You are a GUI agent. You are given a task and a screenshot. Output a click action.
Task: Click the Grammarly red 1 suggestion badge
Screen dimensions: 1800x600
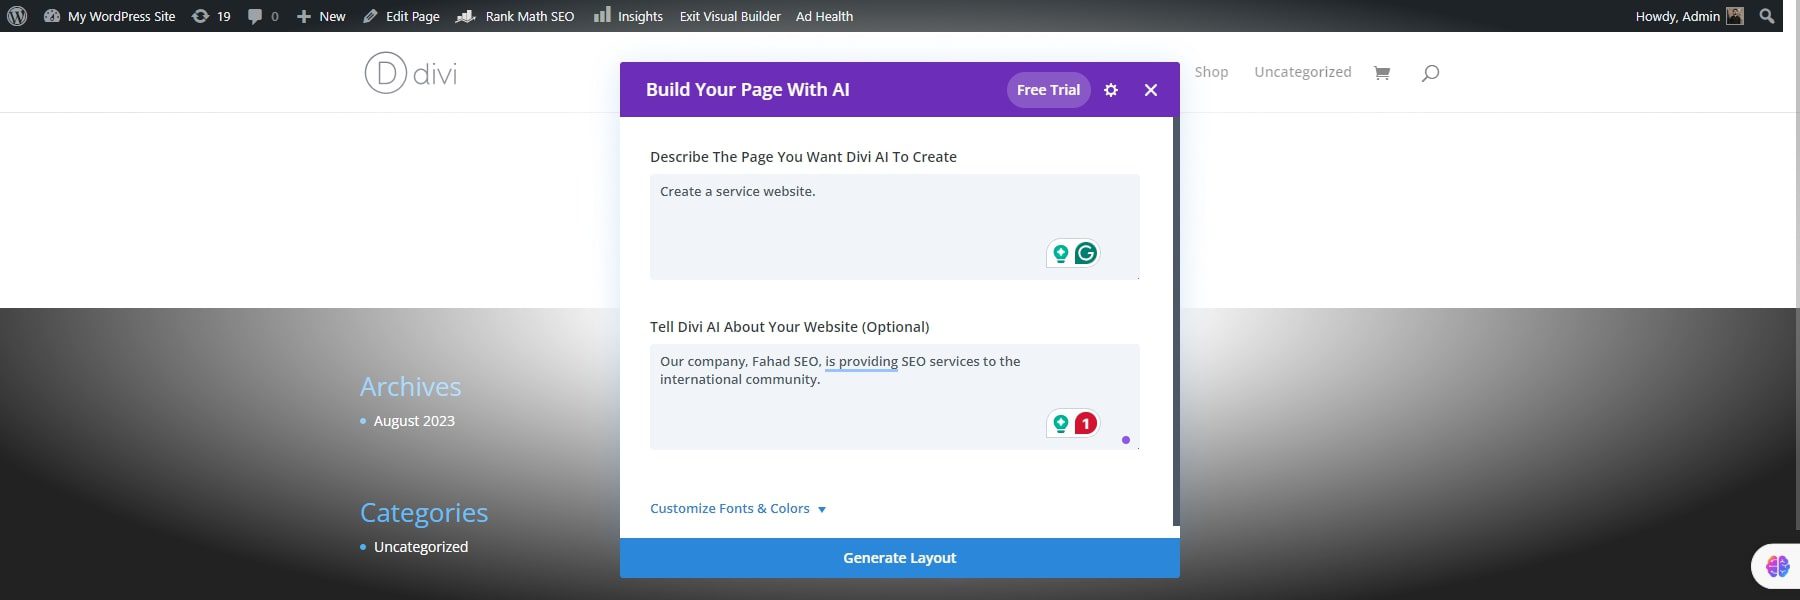click(x=1085, y=424)
